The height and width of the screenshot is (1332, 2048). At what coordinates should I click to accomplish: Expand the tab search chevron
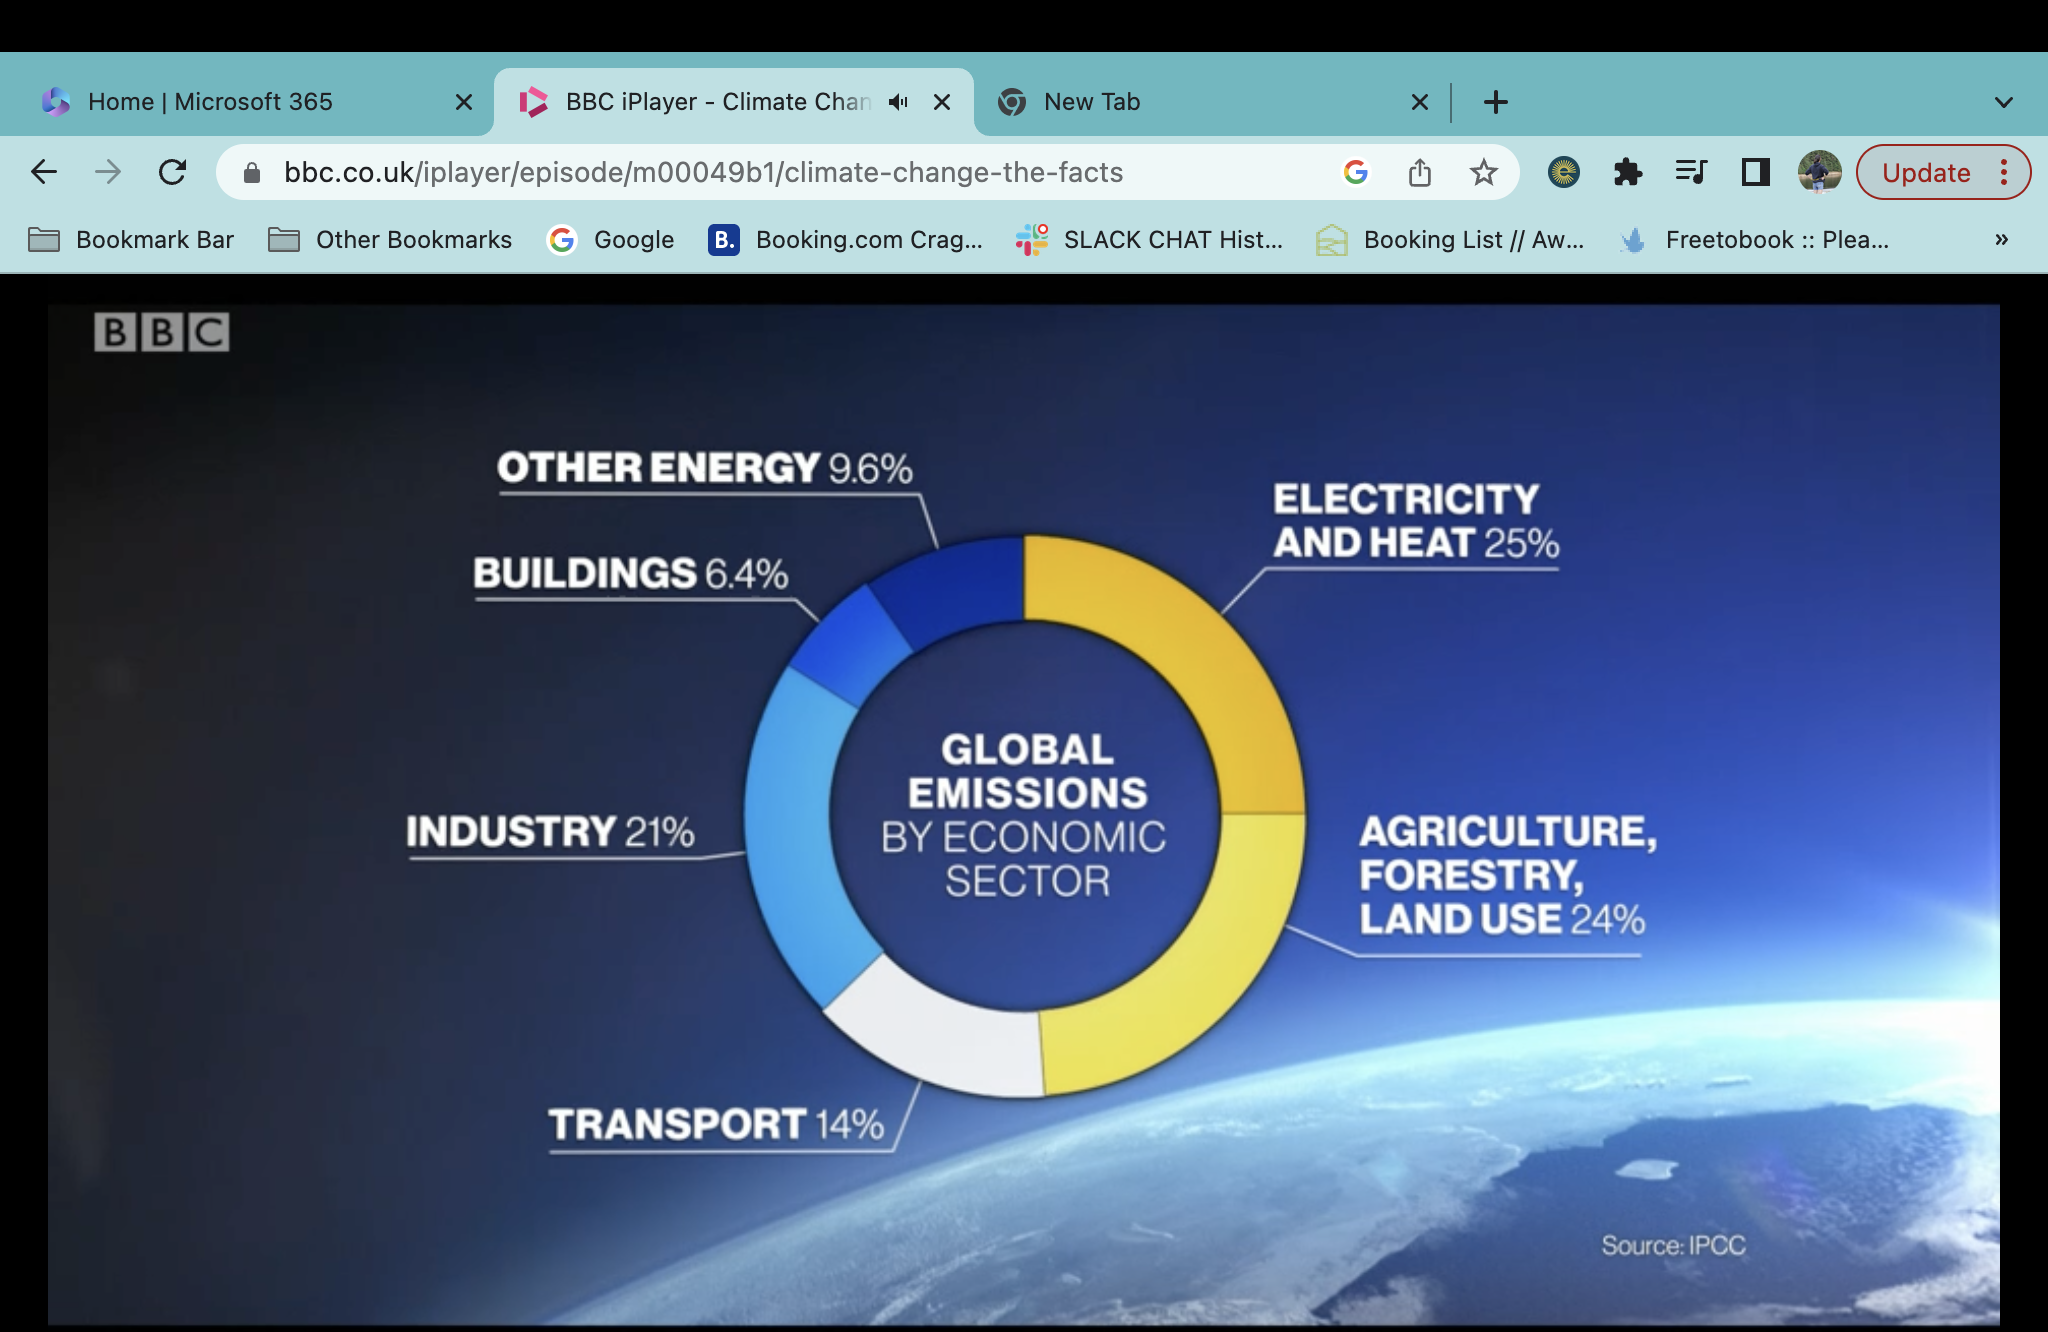pos(2003,102)
